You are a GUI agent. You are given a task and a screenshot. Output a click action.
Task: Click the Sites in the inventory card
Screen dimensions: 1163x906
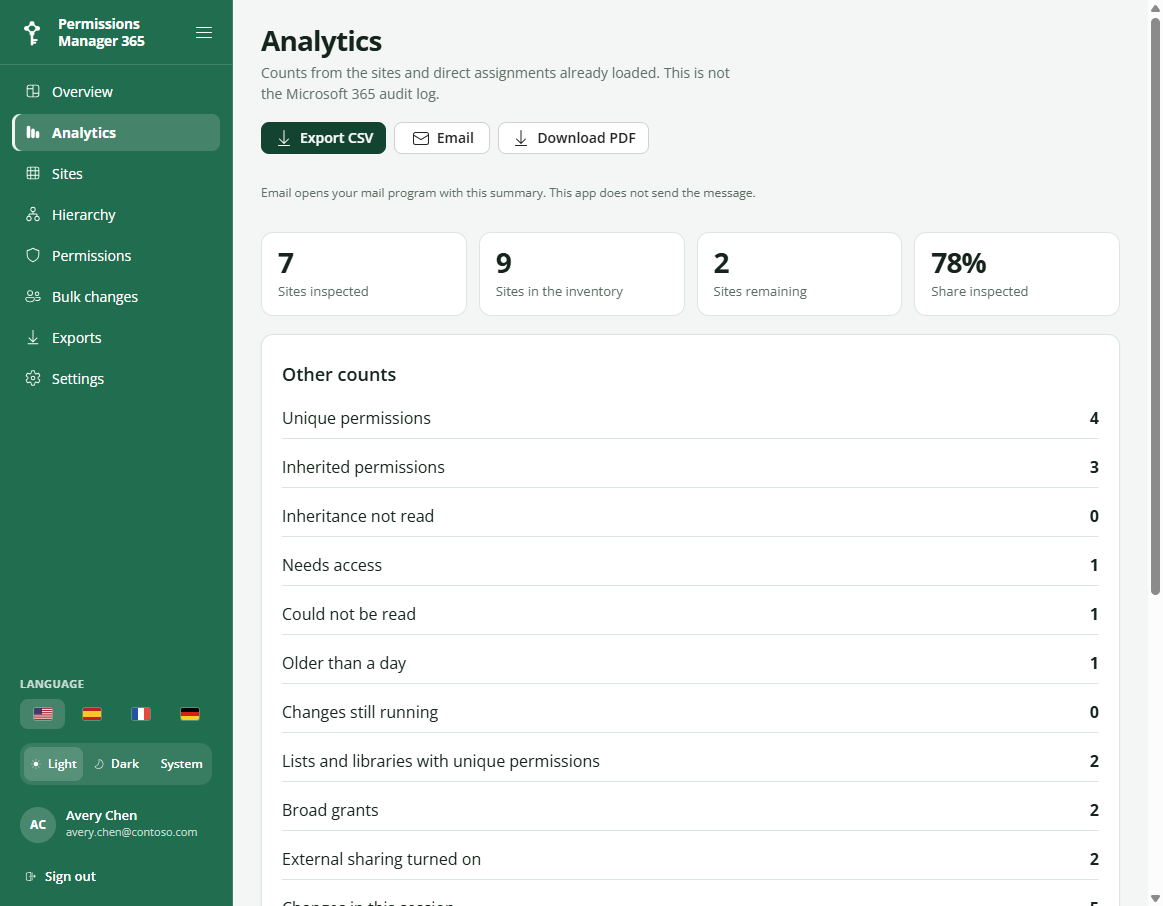pyautogui.click(x=582, y=274)
